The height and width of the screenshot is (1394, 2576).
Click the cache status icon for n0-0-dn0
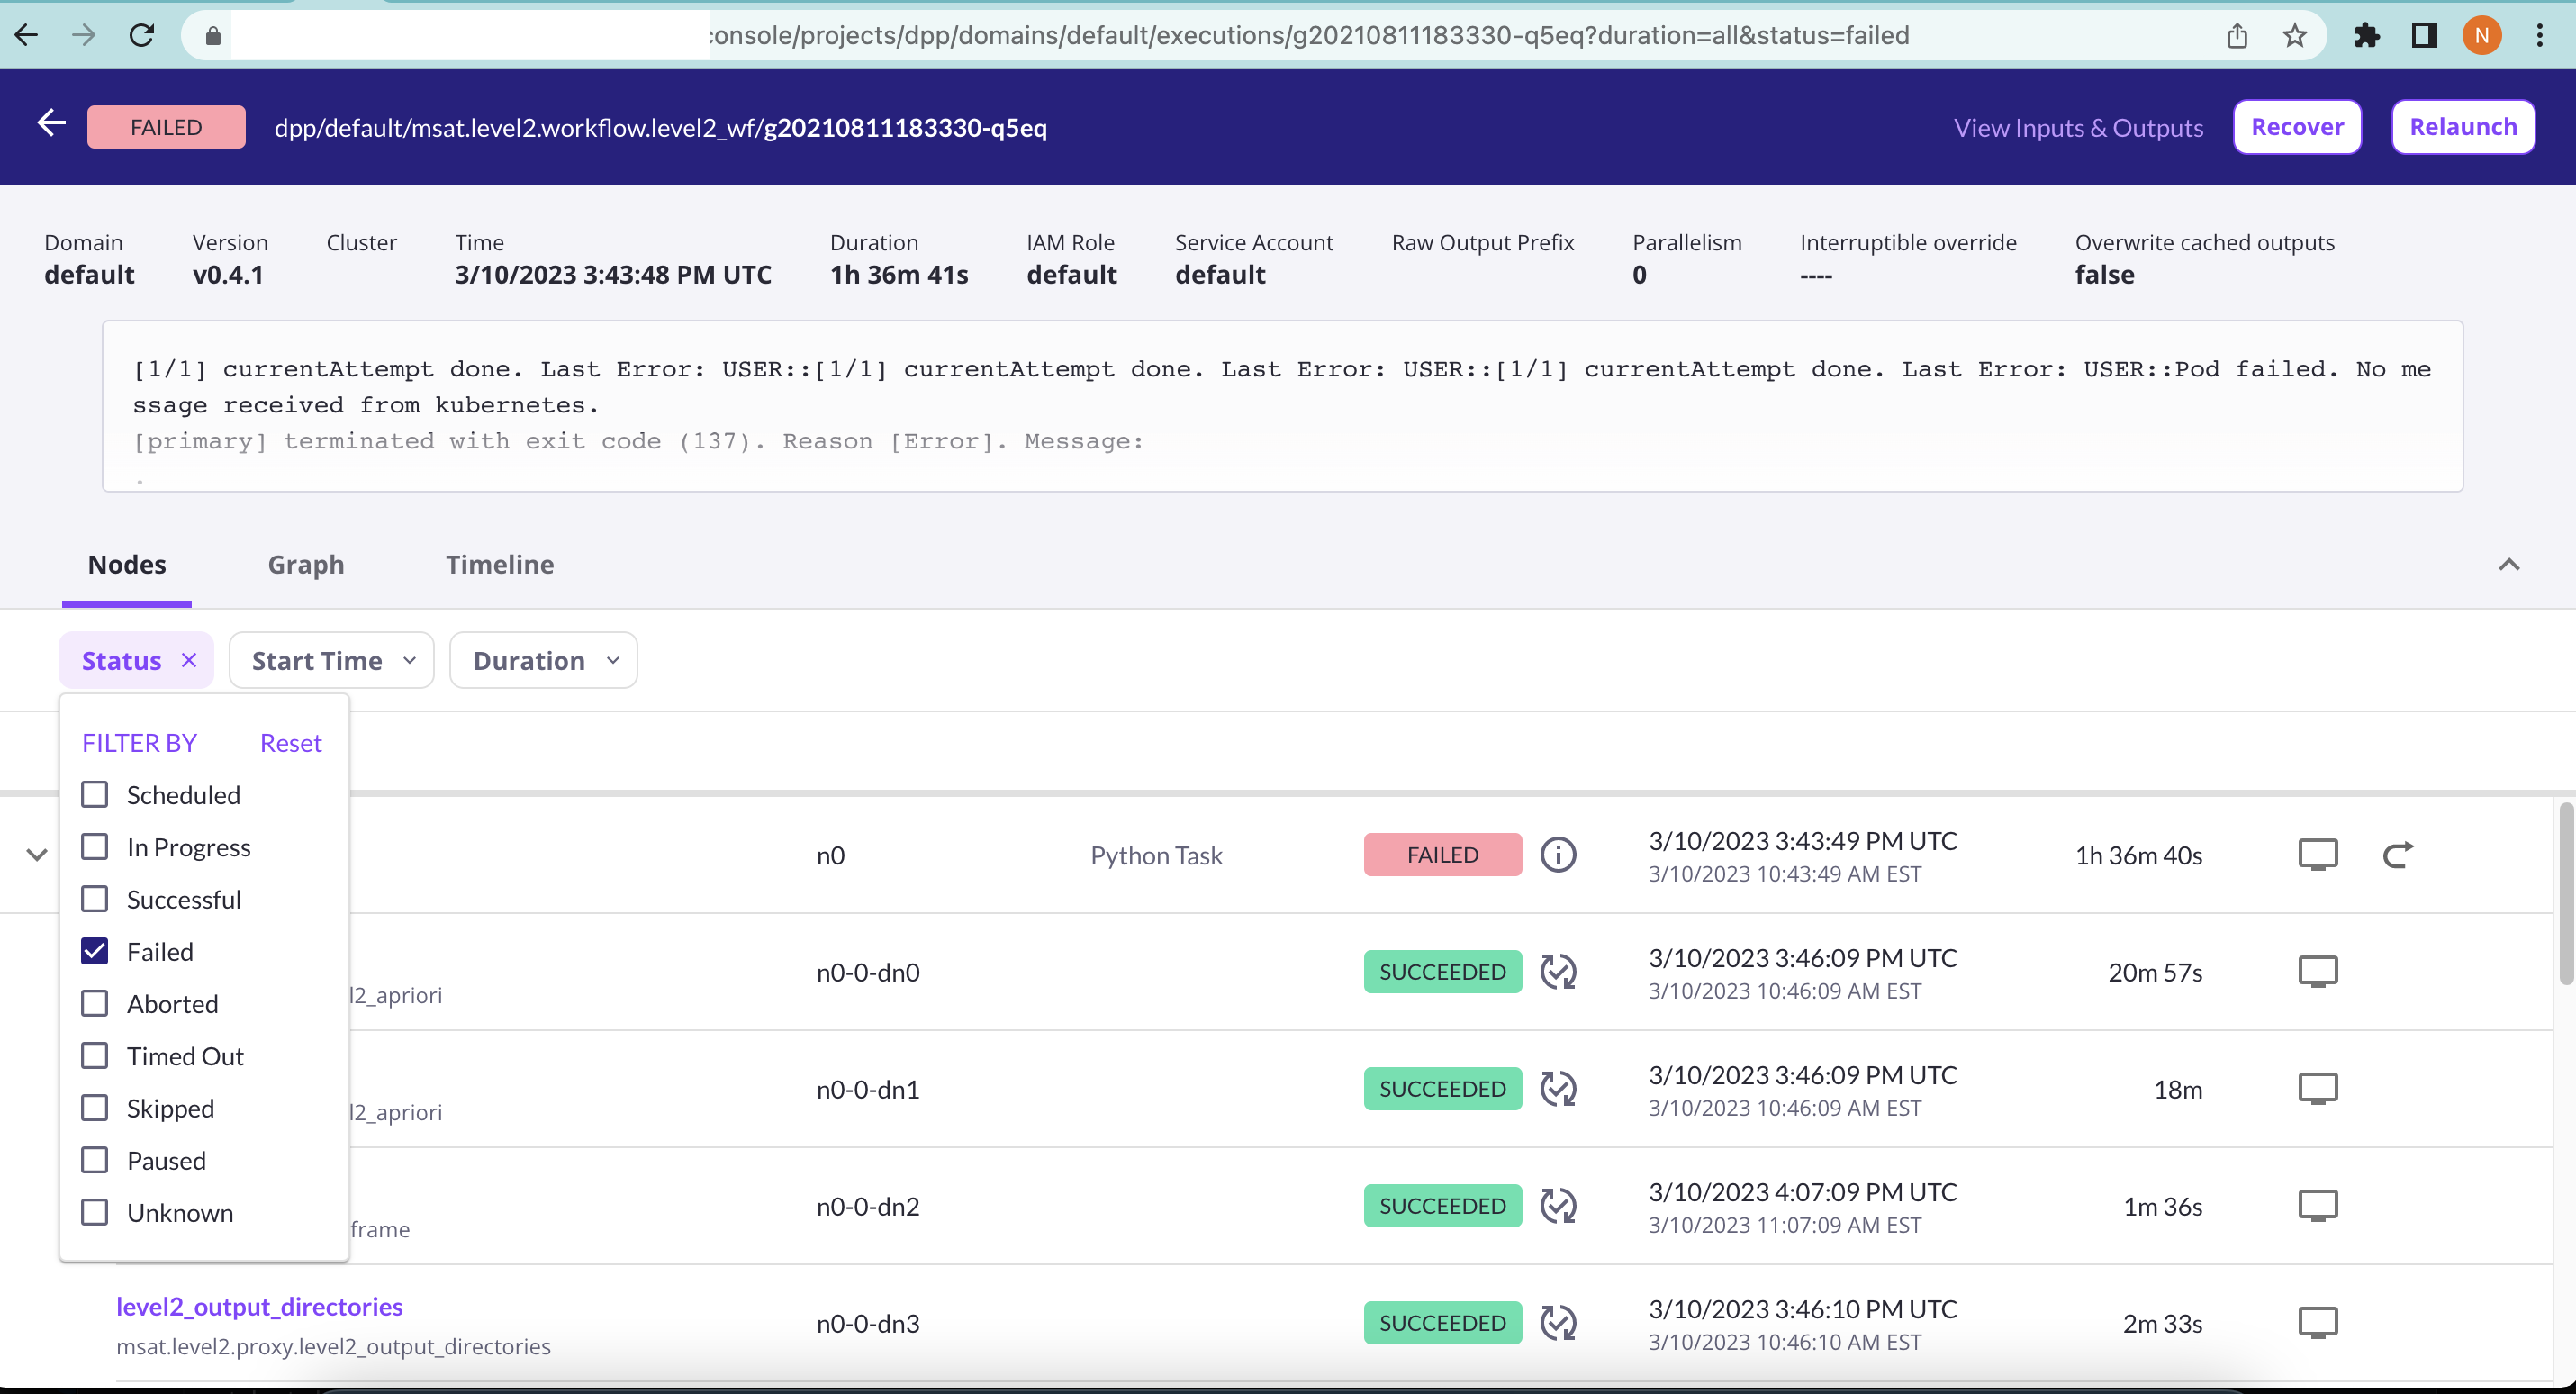1559,971
